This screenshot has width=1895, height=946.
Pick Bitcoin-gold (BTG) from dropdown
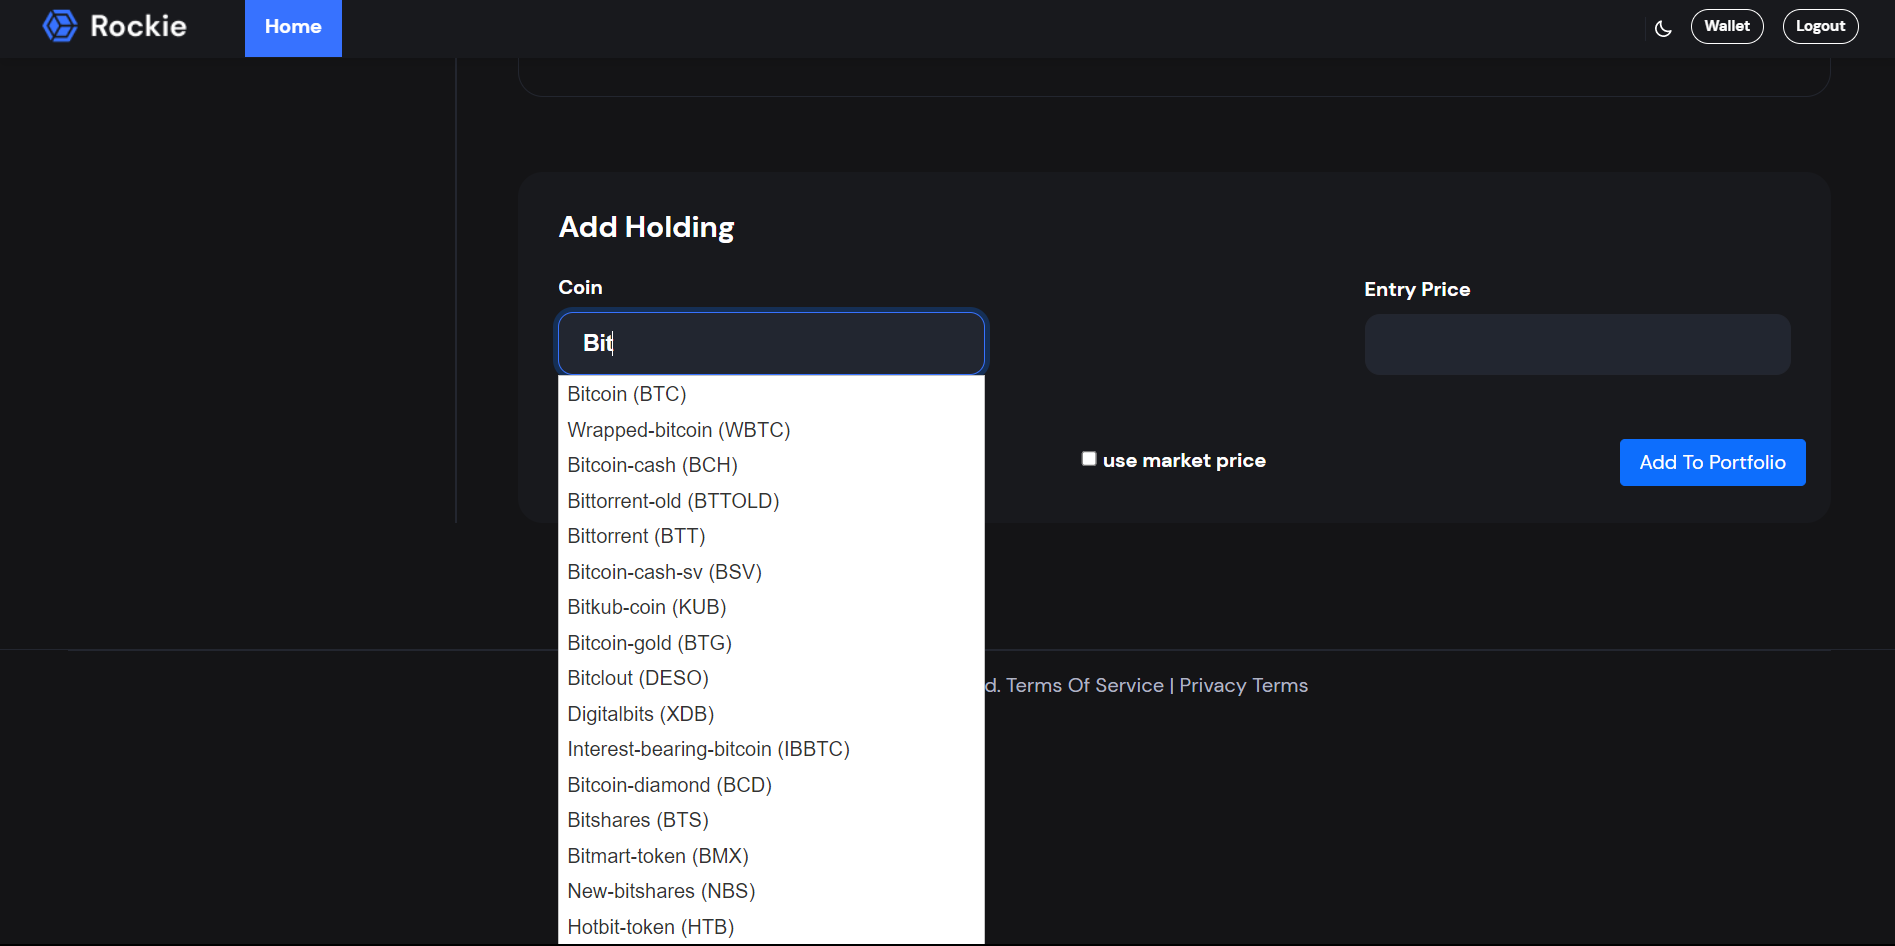pos(771,643)
